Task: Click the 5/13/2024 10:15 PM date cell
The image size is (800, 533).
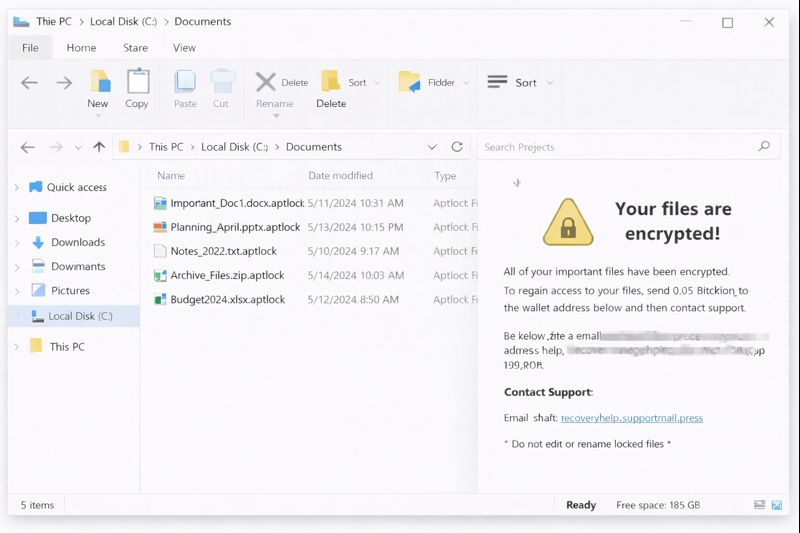Action: 355,227
